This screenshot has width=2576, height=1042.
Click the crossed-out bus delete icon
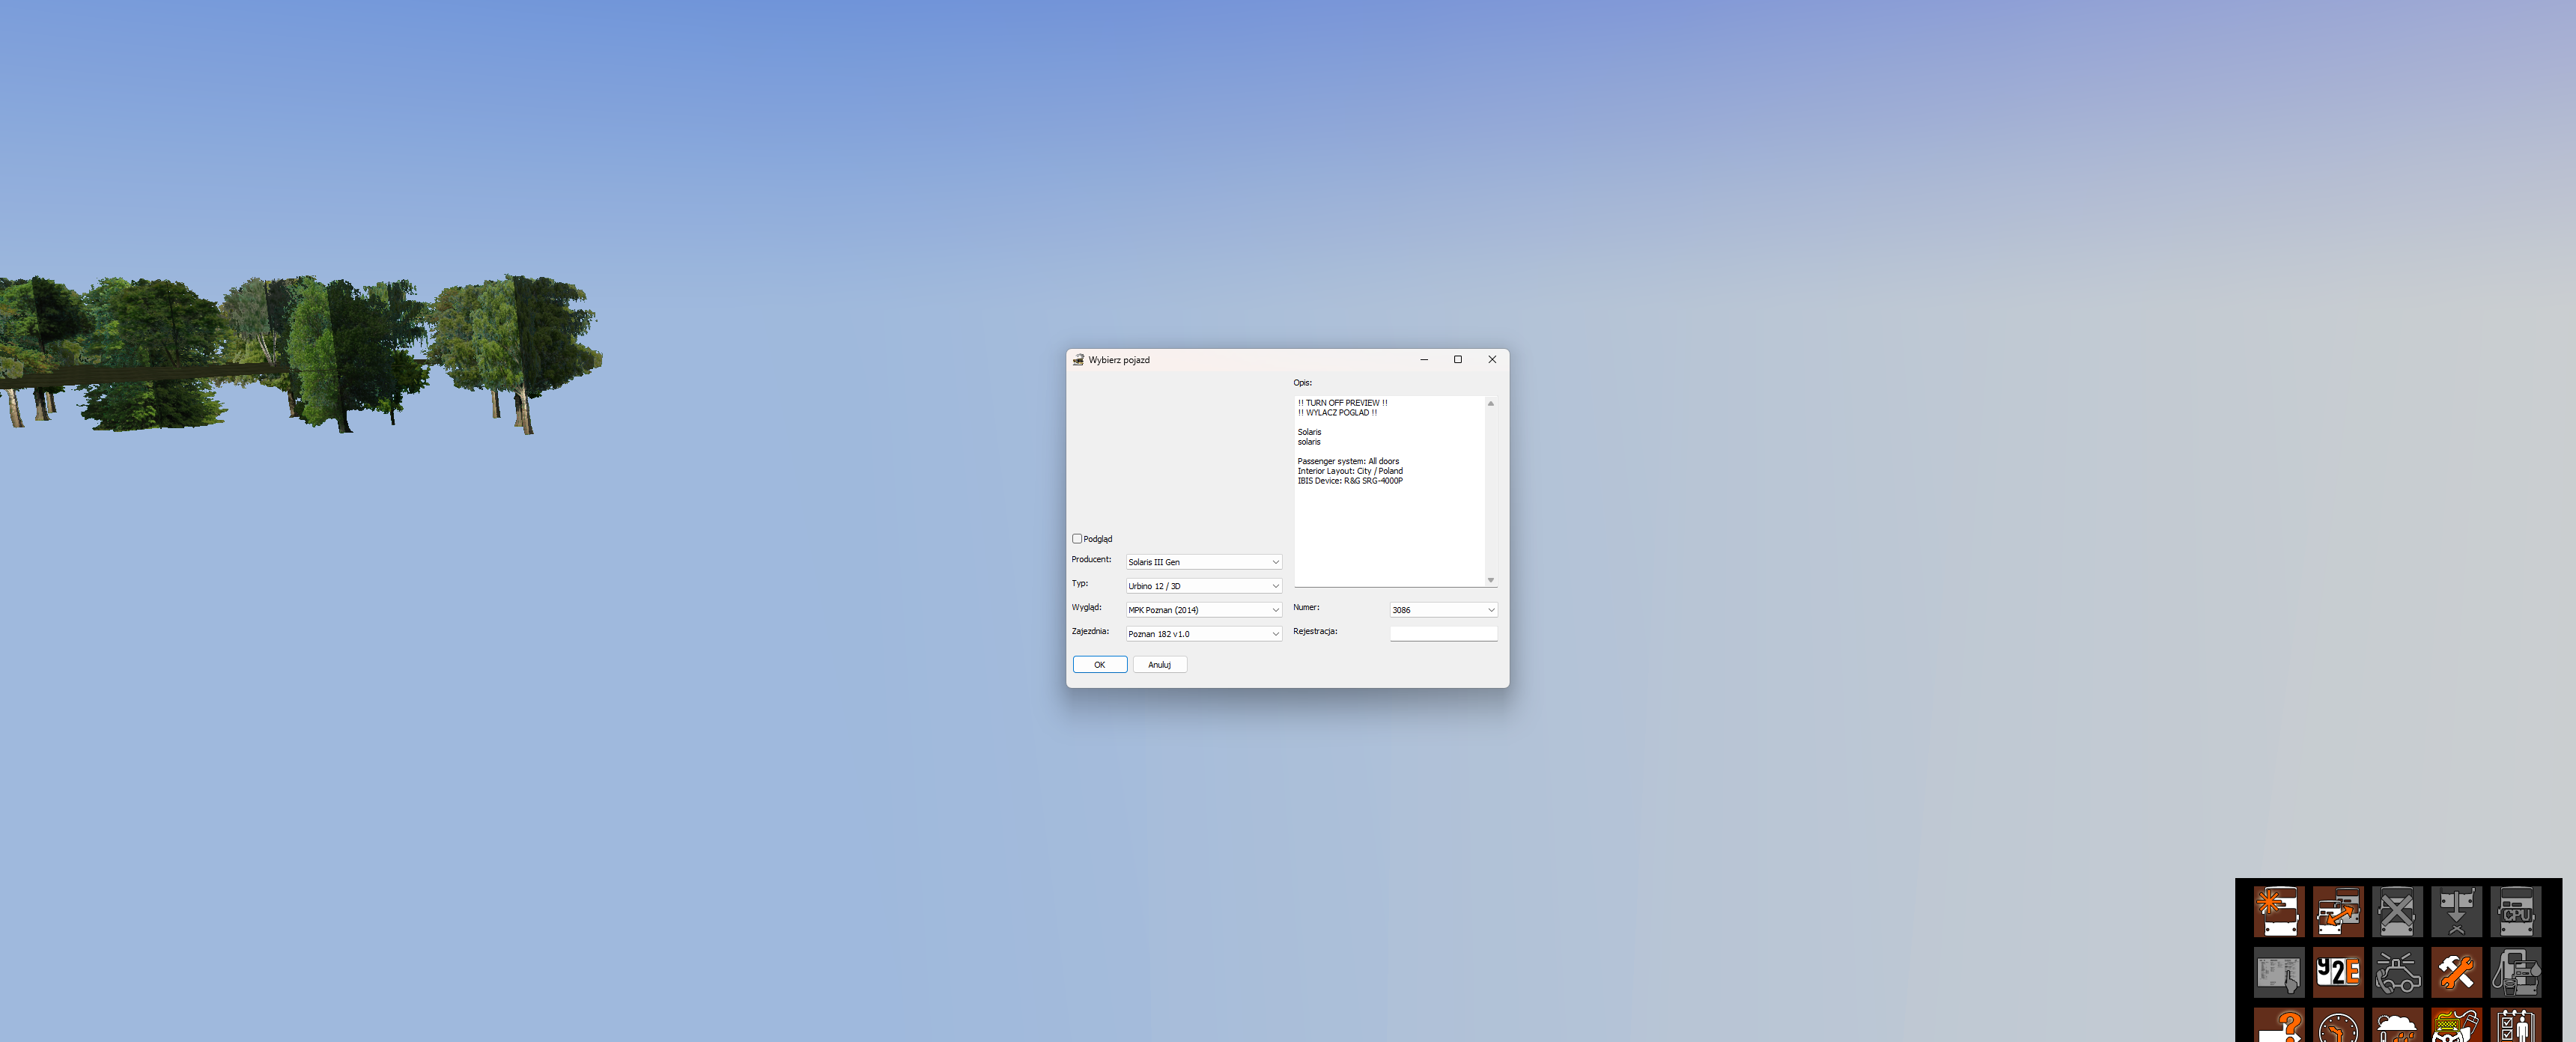coord(2397,911)
